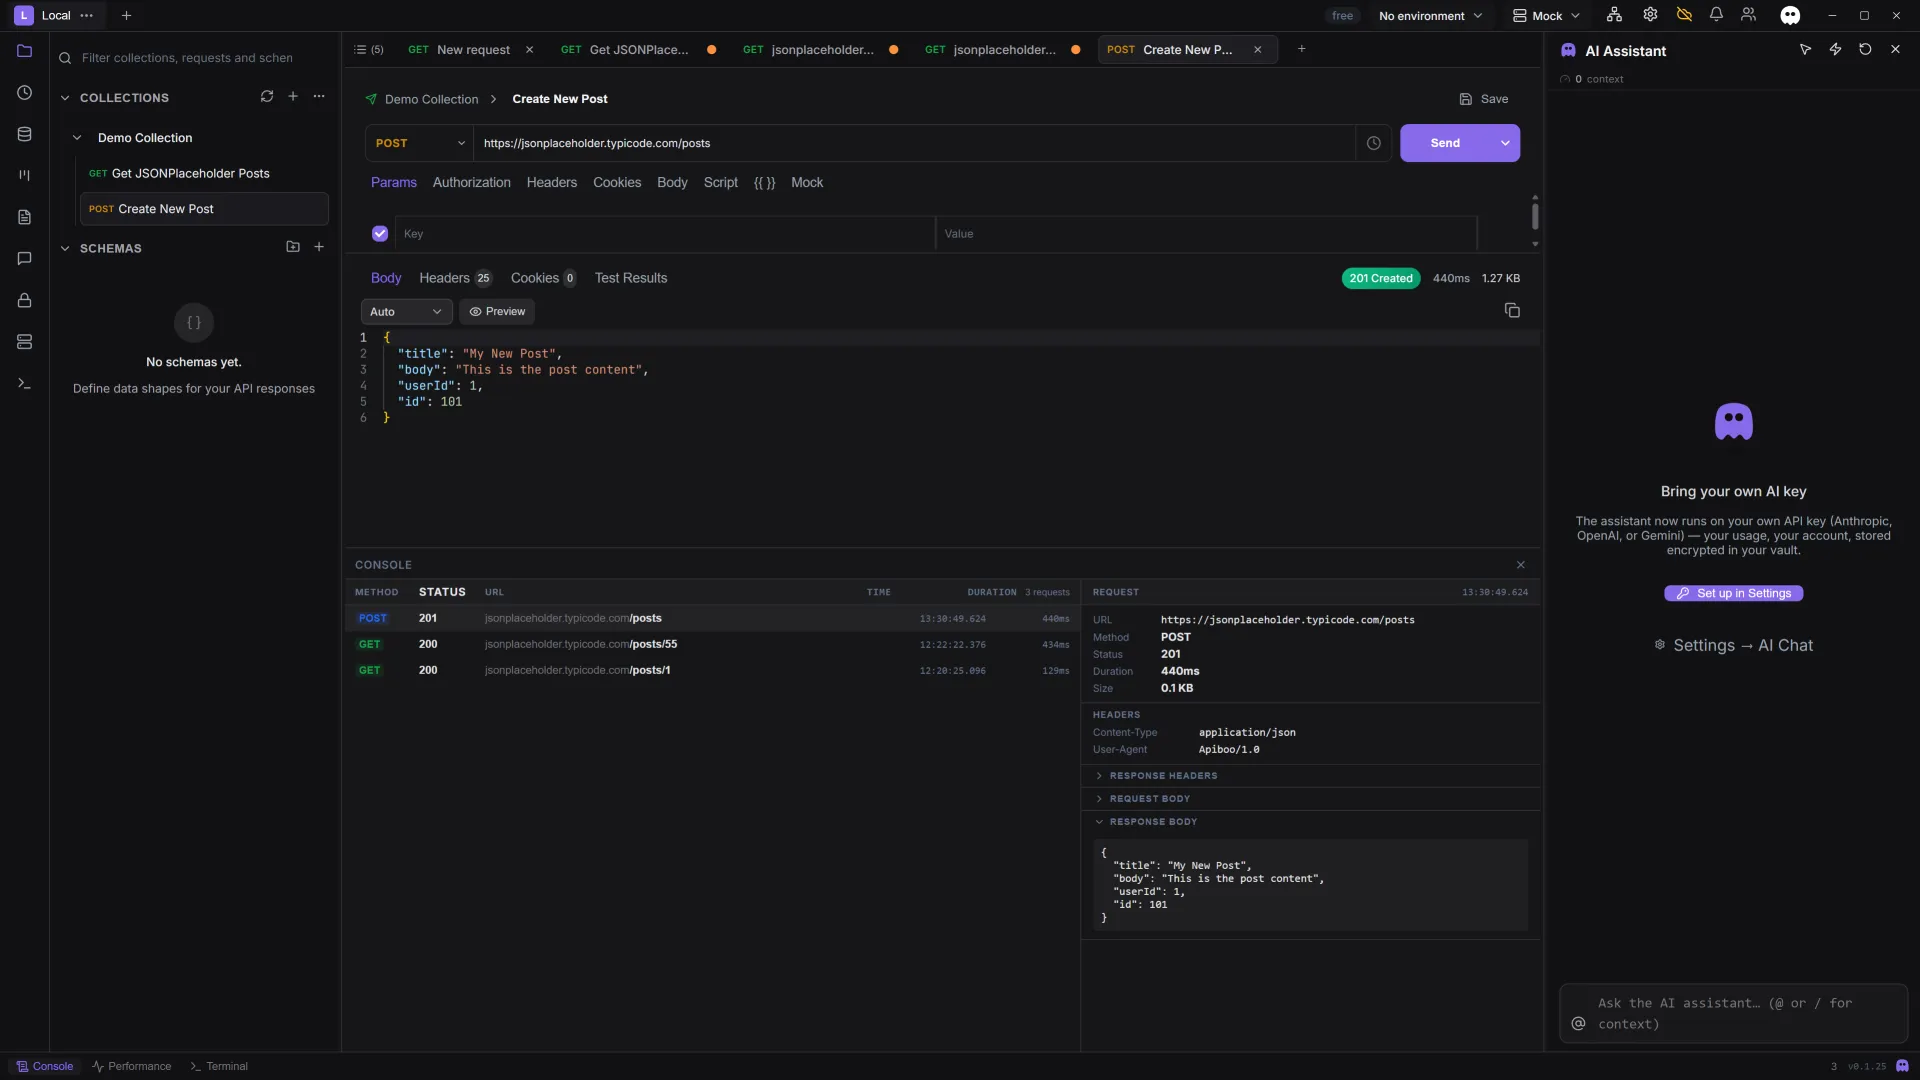Click the open tabs list icon showing (5)
The image size is (1920, 1080).
tap(369, 49)
